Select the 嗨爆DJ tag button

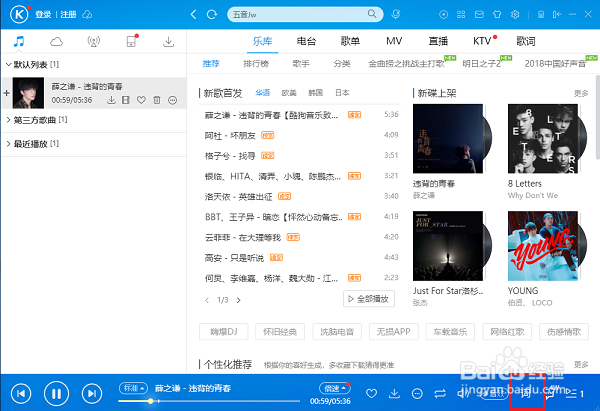pyautogui.click(x=224, y=332)
